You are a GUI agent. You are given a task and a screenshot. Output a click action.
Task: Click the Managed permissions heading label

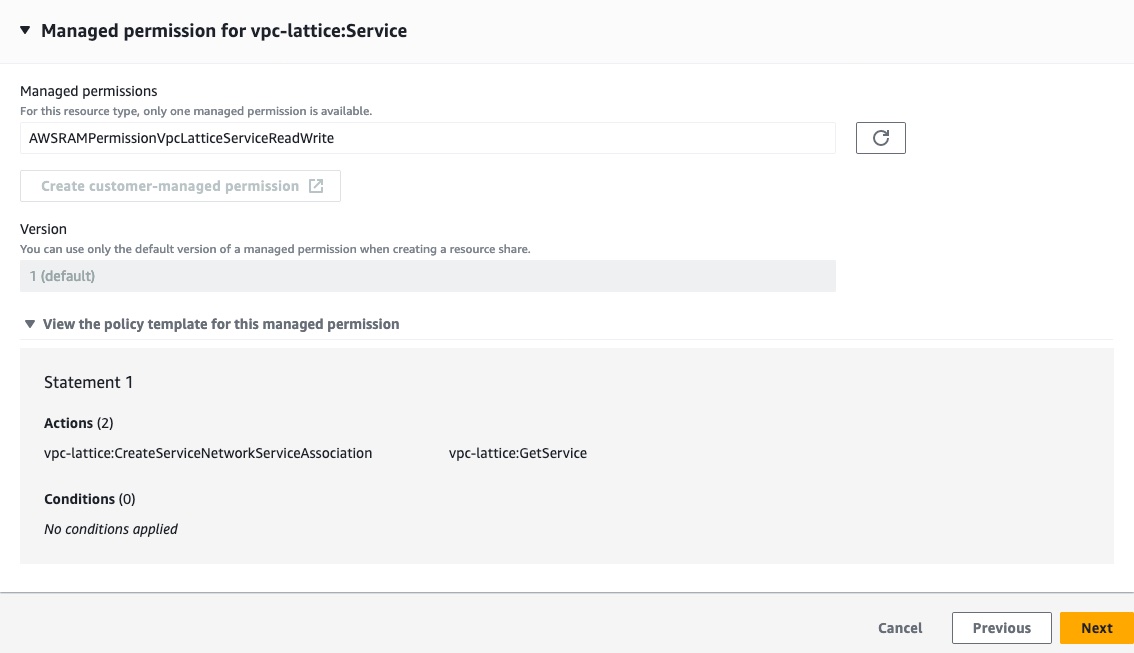[x=88, y=91]
